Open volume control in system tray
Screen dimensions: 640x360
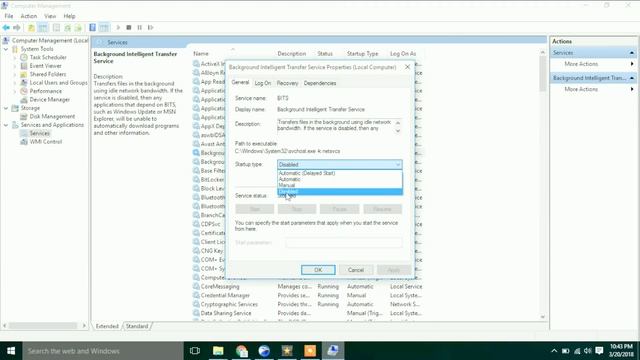[x=588, y=351]
